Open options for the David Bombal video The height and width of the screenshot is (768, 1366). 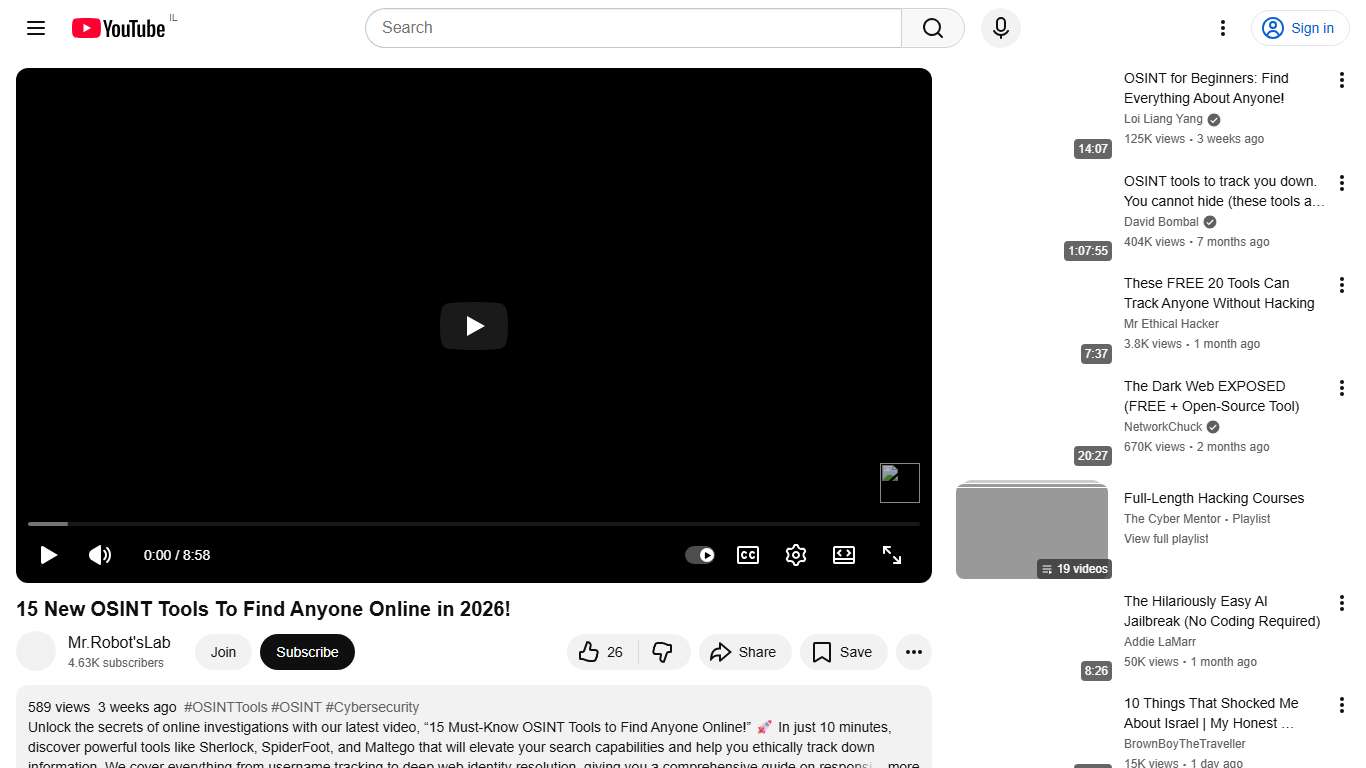coord(1342,182)
